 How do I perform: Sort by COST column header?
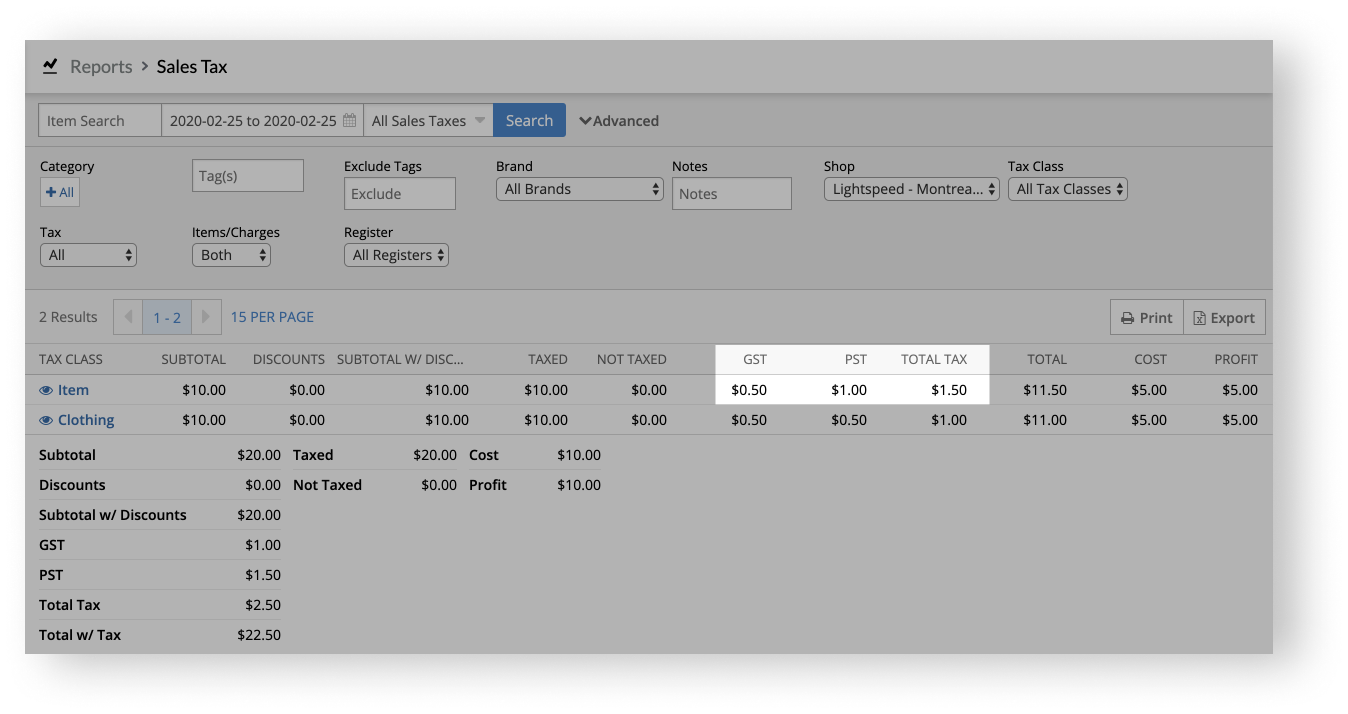tap(1150, 359)
